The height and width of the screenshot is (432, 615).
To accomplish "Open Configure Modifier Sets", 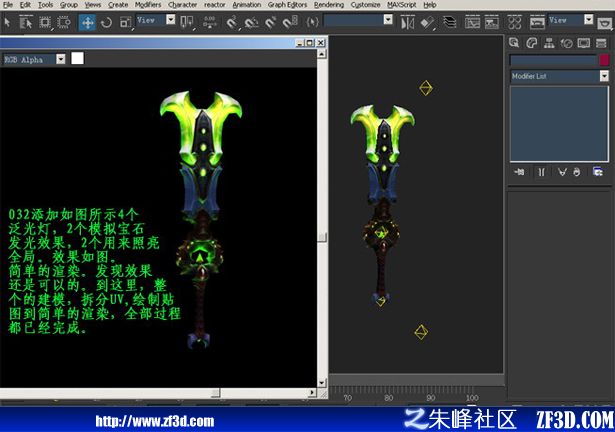I will click(598, 172).
